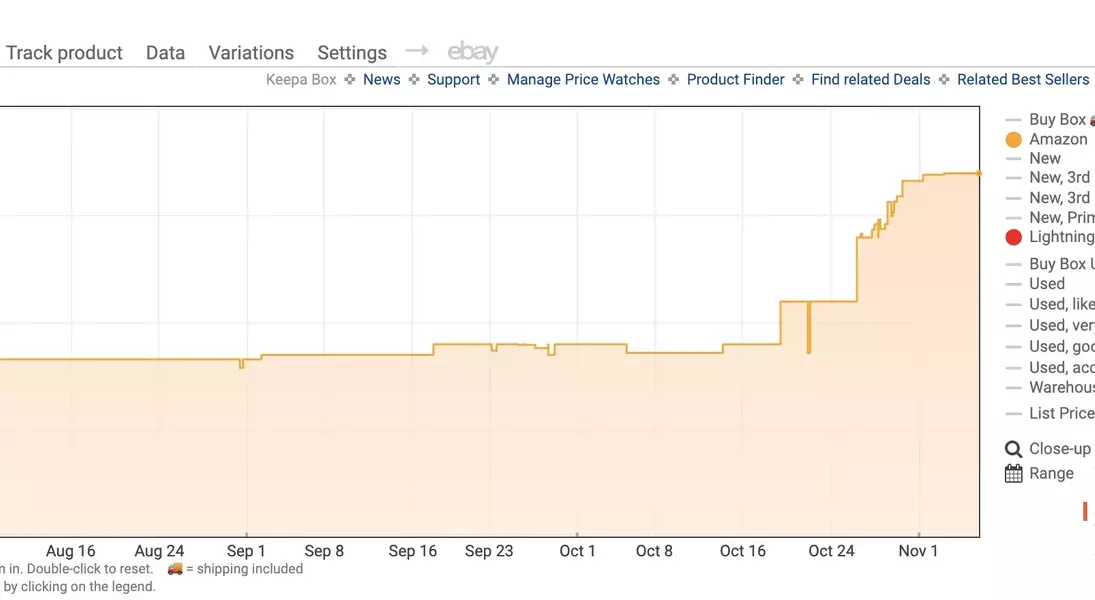Enable the Buy Box series in legend

pos(1056,119)
